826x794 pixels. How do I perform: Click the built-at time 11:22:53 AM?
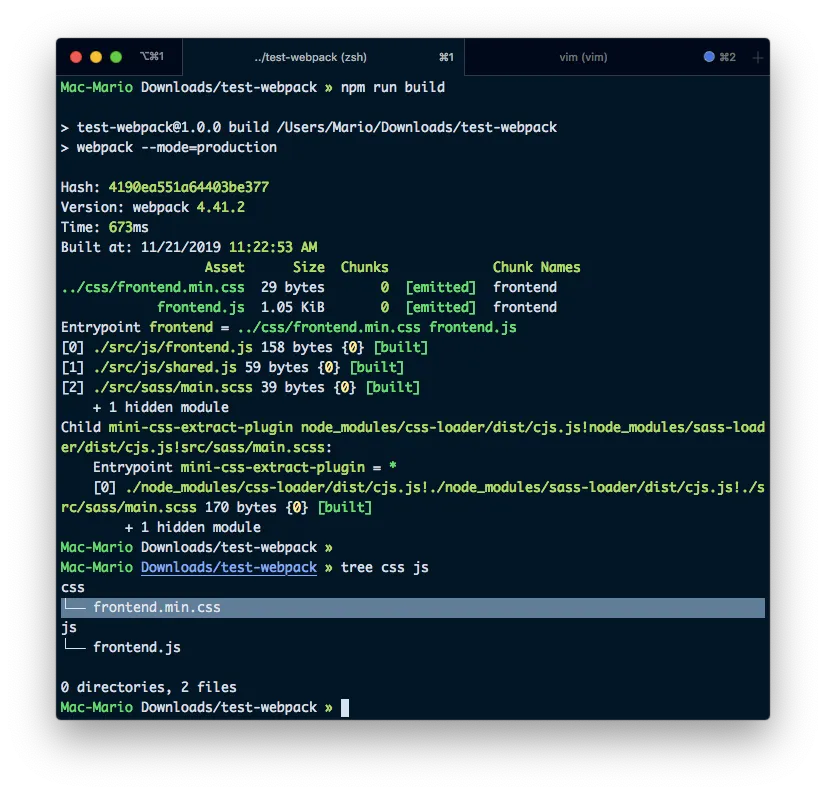tap(273, 248)
